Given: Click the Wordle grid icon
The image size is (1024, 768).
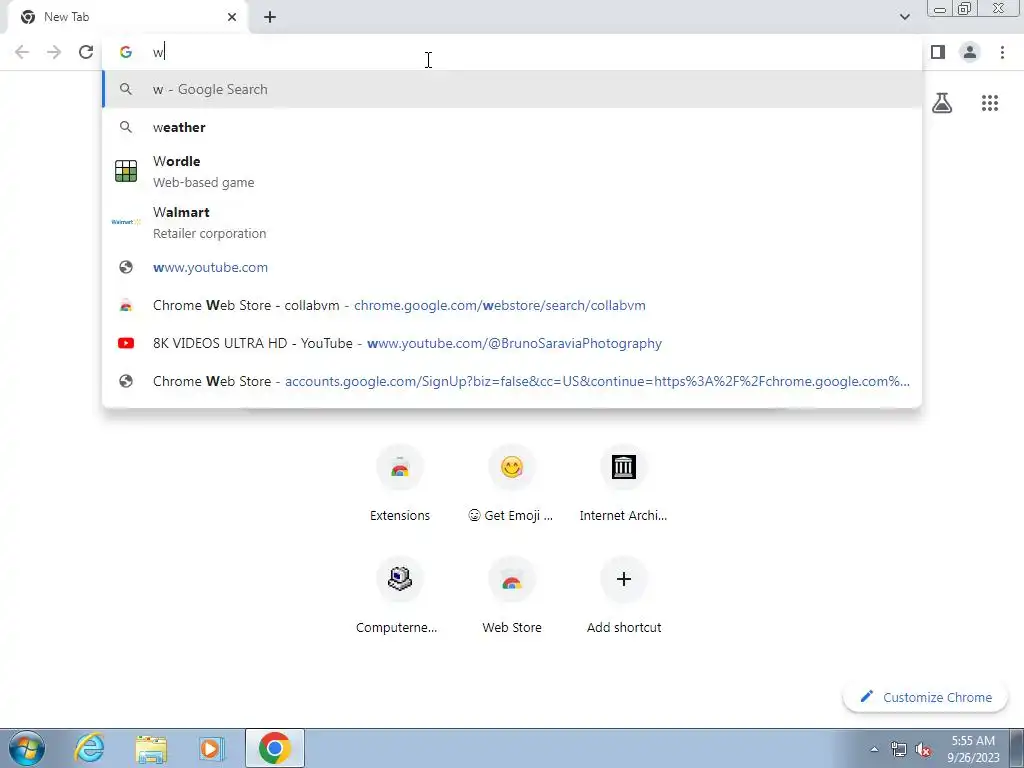Looking at the screenshot, I should click(125, 171).
